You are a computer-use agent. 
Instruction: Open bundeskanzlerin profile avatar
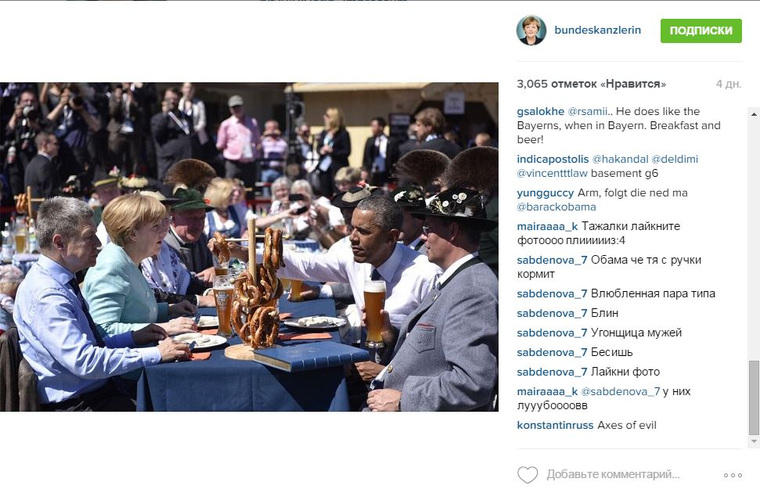click(531, 30)
